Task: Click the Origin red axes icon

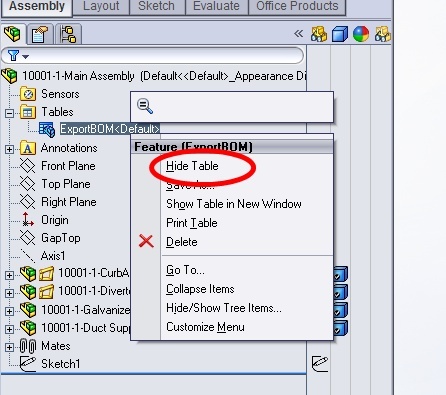Action: pyautogui.click(x=28, y=220)
